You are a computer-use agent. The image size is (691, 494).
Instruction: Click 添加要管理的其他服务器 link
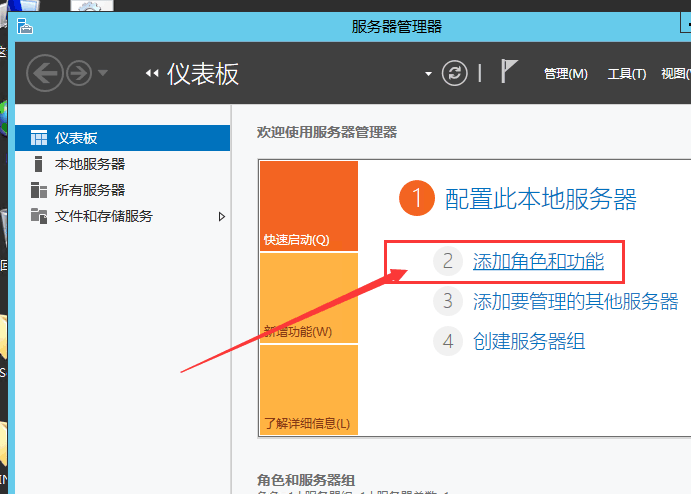(575, 301)
